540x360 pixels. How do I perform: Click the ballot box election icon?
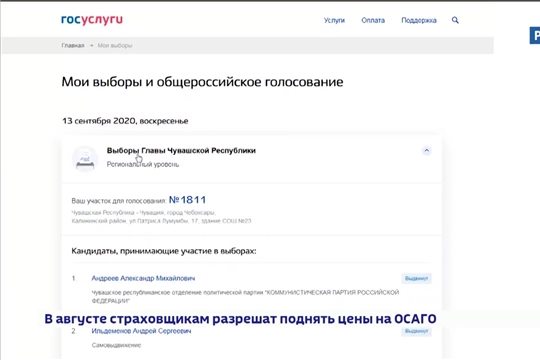coord(85,158)
